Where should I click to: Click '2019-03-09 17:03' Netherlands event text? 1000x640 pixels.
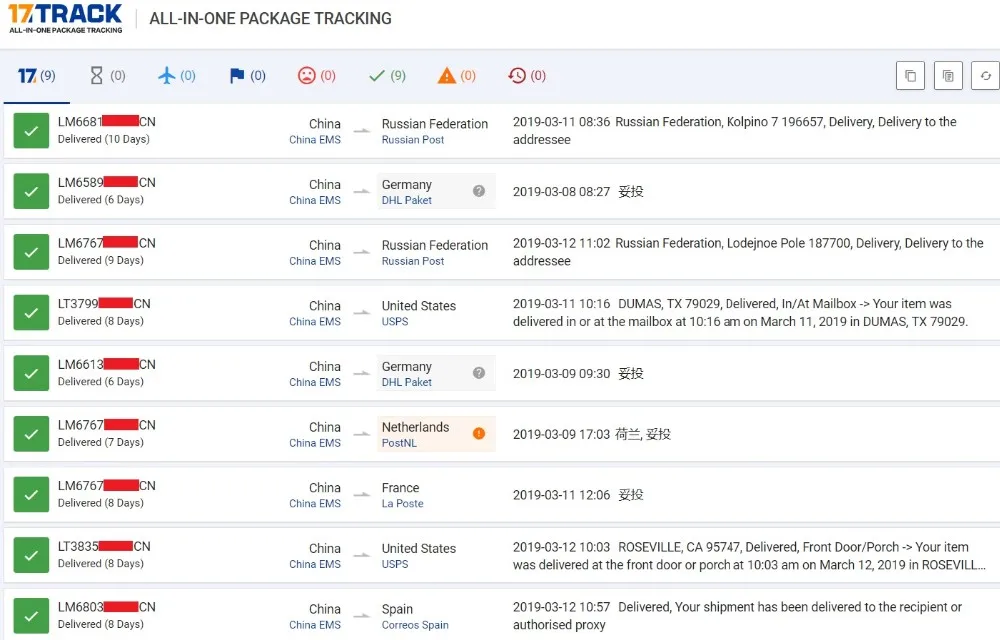click(x=592, y=434)
